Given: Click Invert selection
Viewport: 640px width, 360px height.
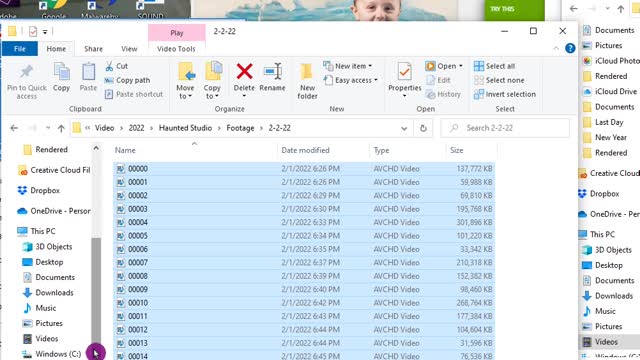Looking at the screenshot, I should click(504, 94).
